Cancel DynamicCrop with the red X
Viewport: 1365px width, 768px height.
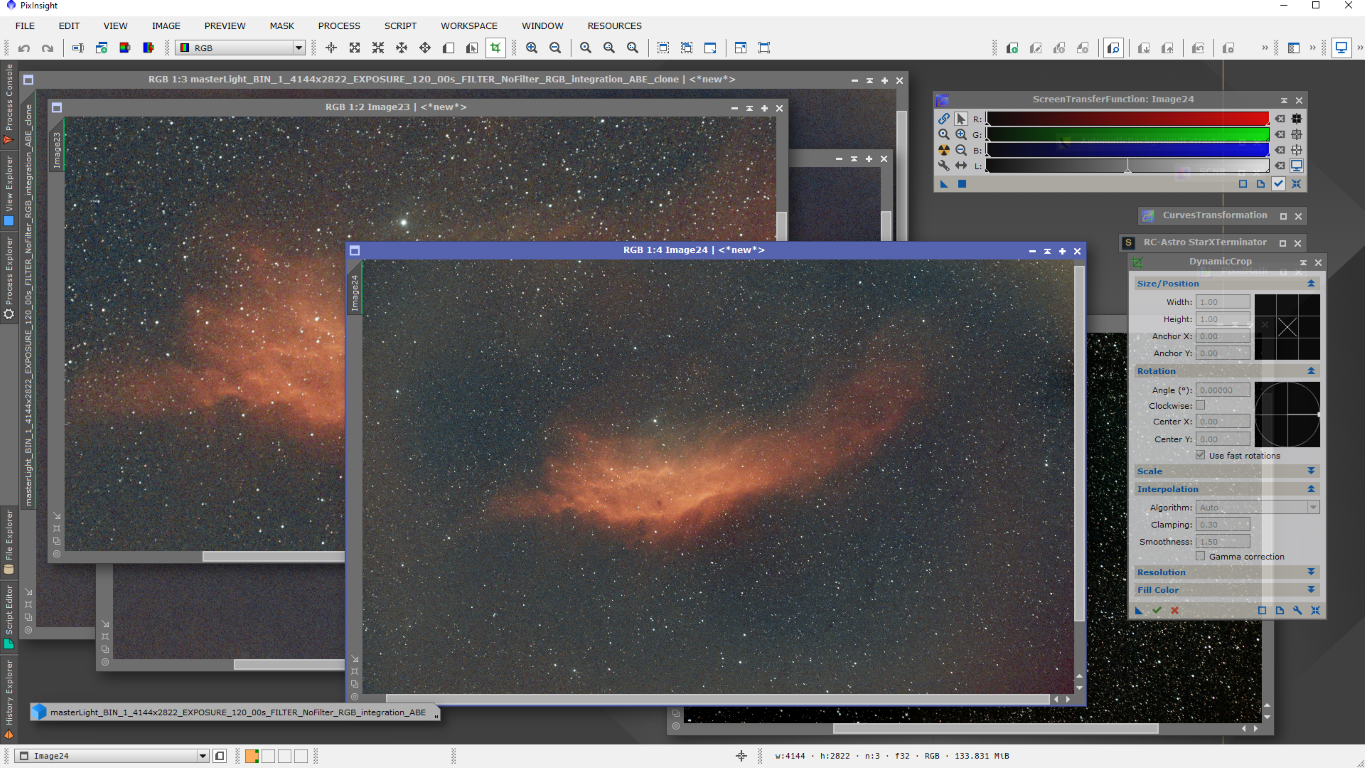(1175, 610)
